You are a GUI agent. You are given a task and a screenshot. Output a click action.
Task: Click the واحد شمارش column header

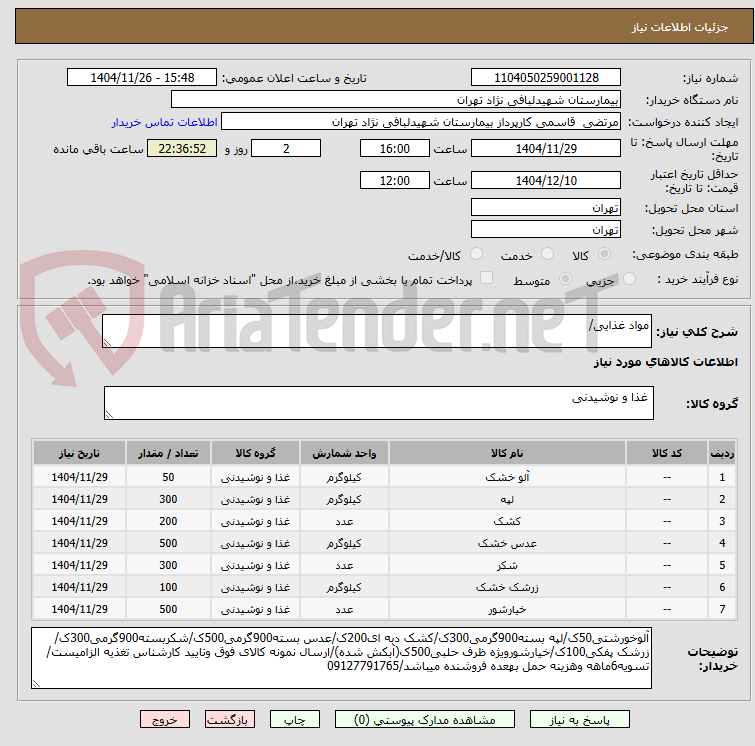(344, 453)
